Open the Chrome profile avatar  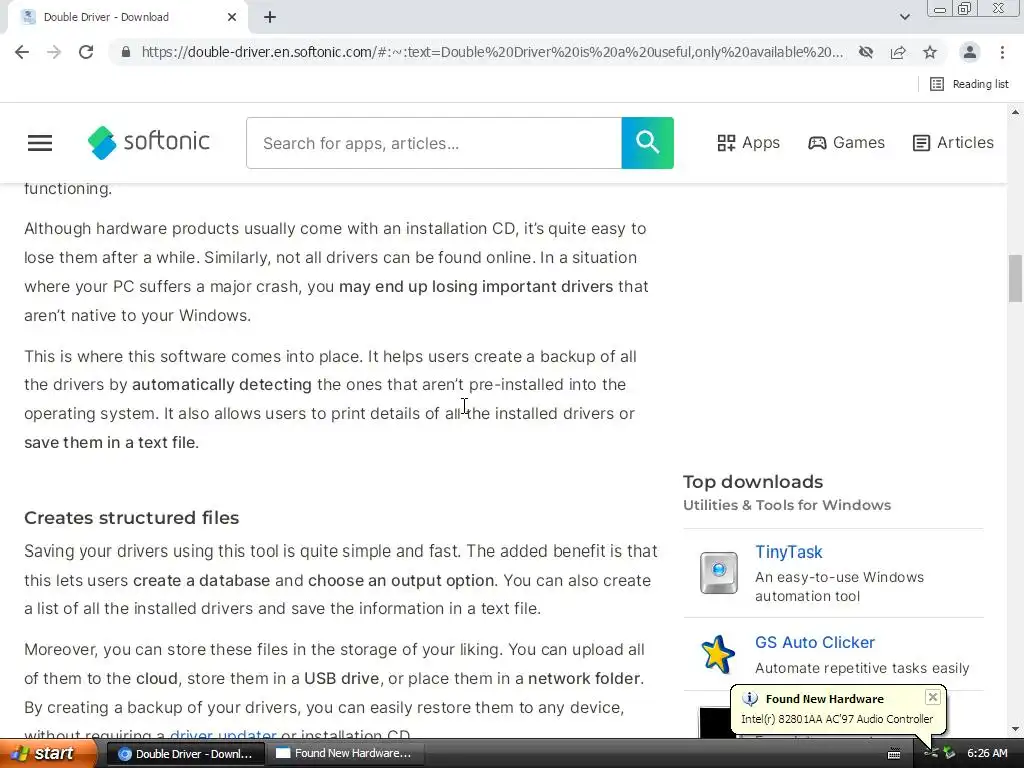(970, 52)
